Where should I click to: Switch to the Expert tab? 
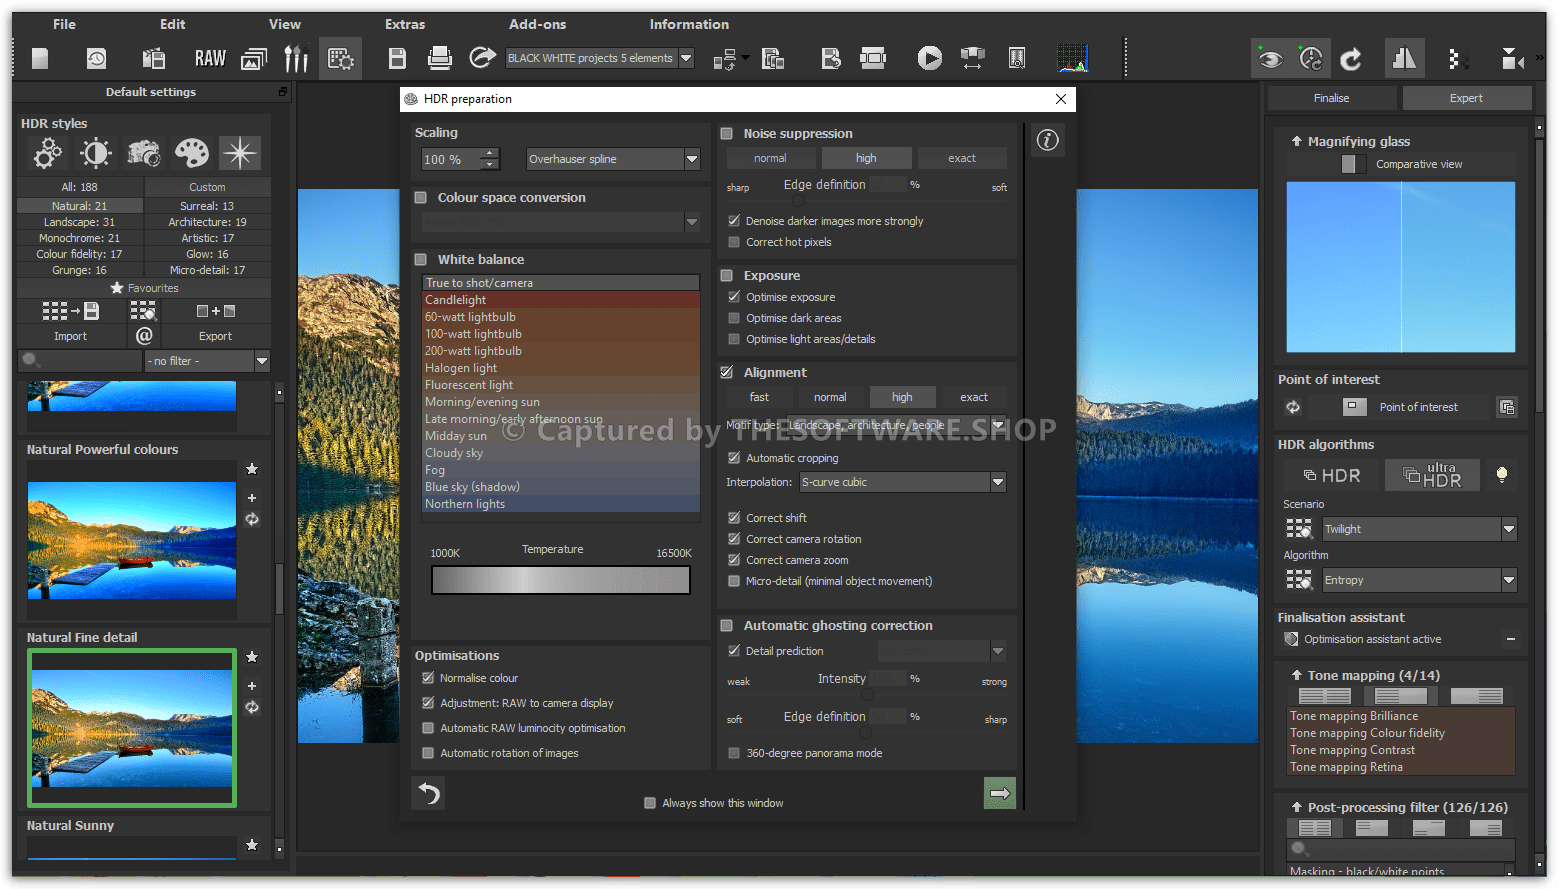click(x=1466, y=98)
